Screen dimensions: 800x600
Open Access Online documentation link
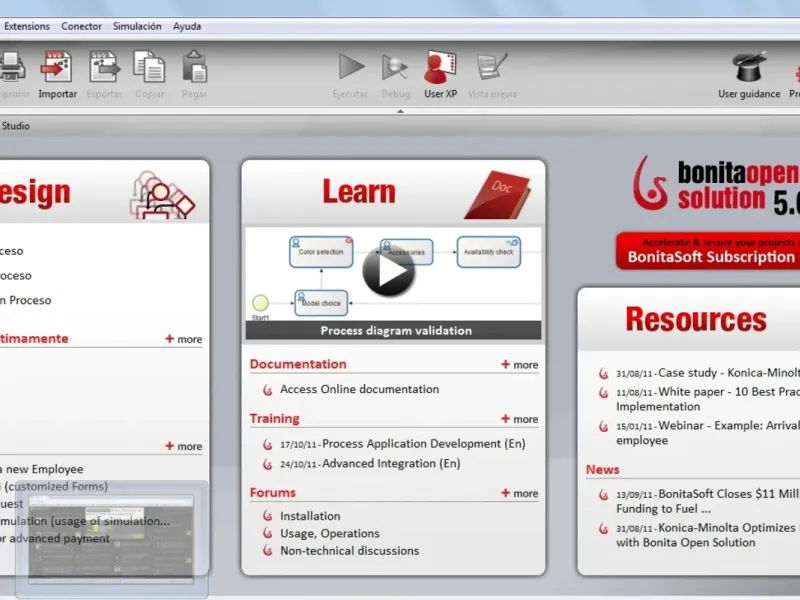[x=359, y=389]
